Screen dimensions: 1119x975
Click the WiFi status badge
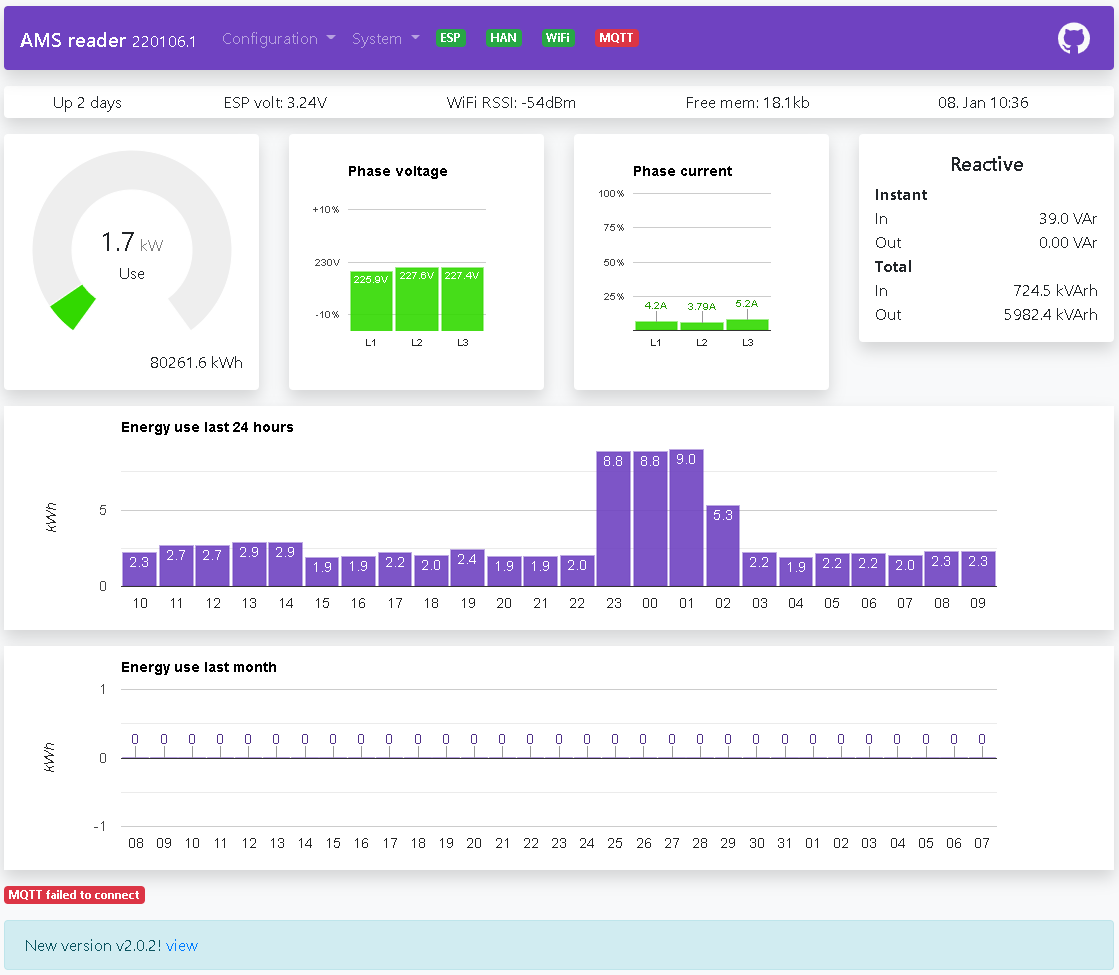557,37
